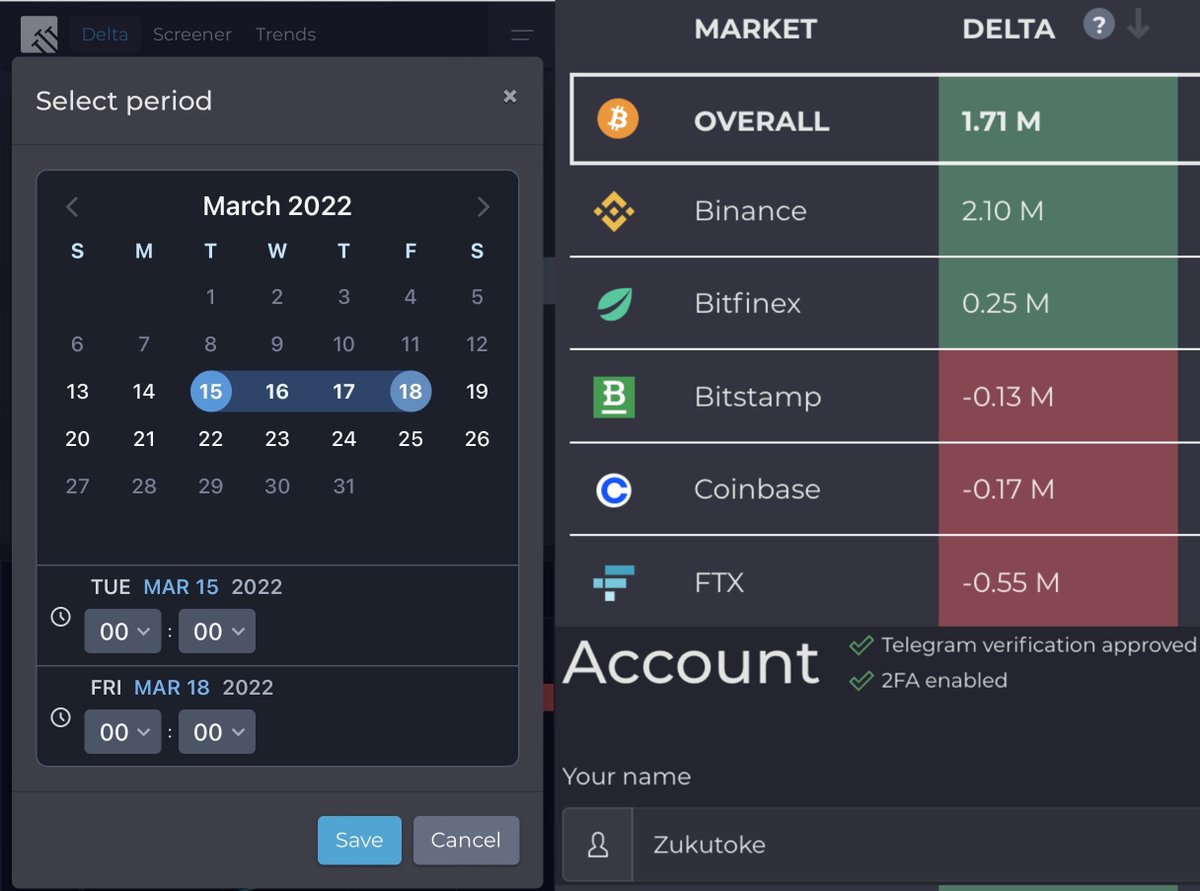The width and height of the screenshot is (1200, 891).
Task: Click the -0.13 M Bitstamp delta value
Action: (x=1007, y=396)
